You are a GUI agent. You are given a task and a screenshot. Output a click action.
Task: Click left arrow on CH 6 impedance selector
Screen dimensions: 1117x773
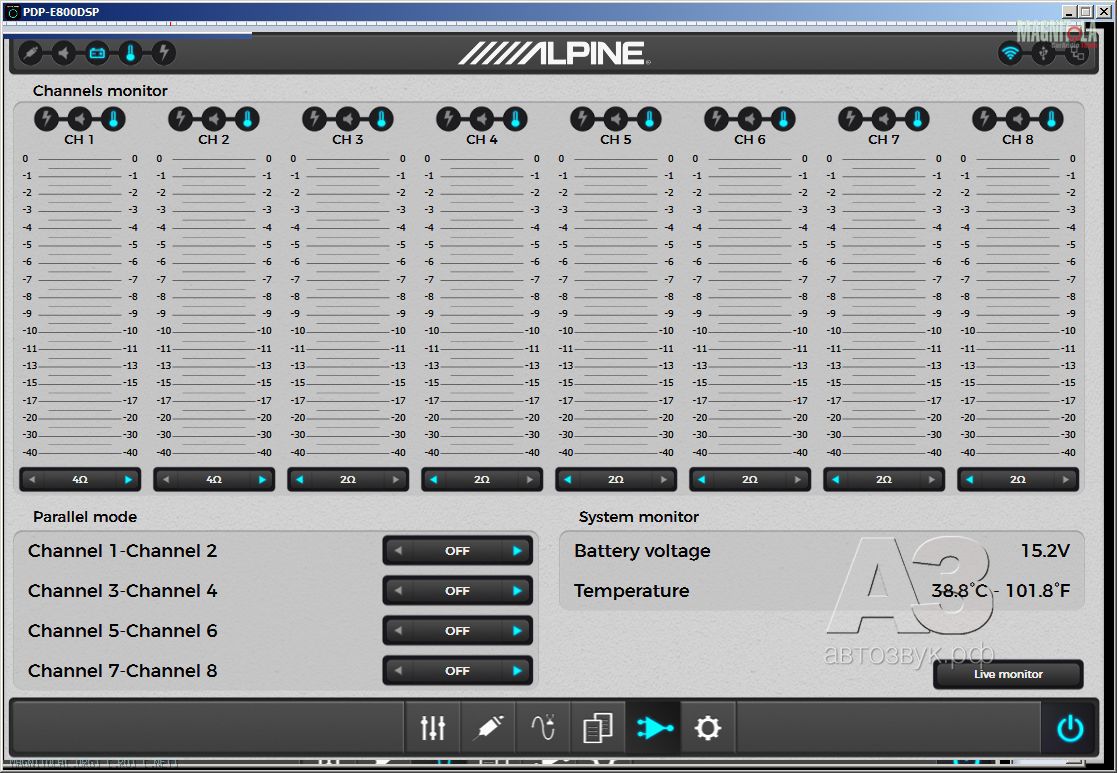click(702, 479)
